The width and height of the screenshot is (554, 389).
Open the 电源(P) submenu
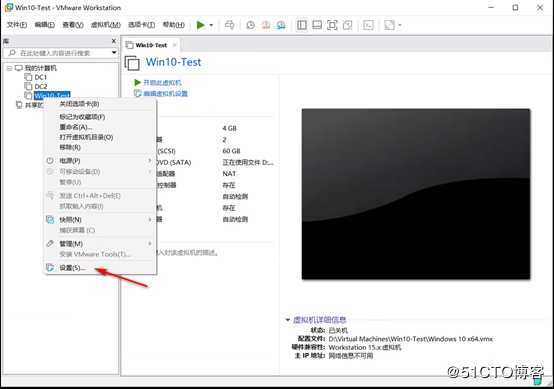click(x=100, y=161)
